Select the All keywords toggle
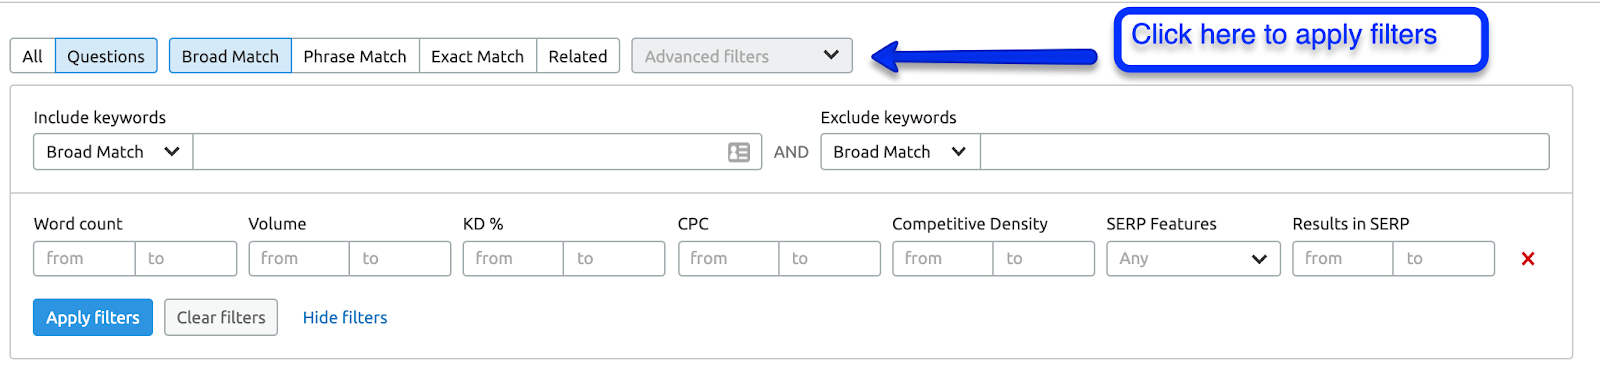Image resolution: width=1600 pixels, height=386 pixels. tap(32, 56)
